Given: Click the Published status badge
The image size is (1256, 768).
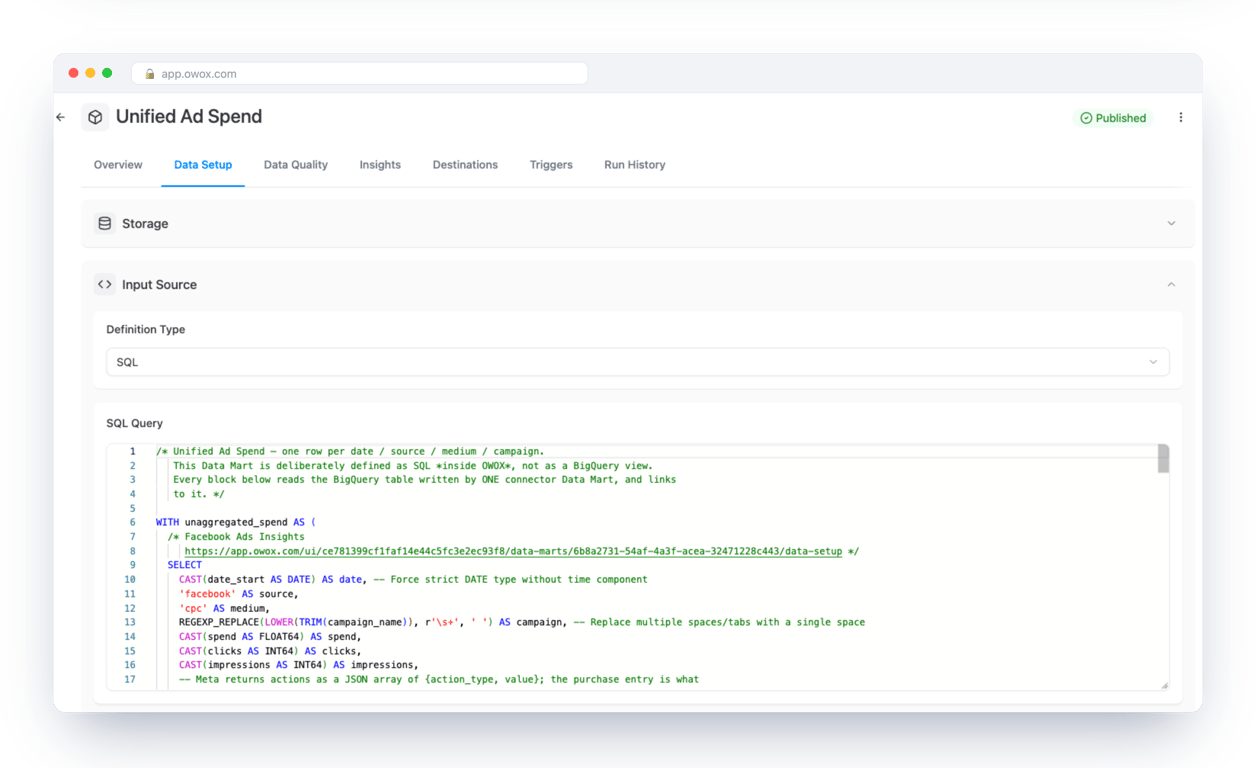Looking at the screenshot, I should (1113, 118).
